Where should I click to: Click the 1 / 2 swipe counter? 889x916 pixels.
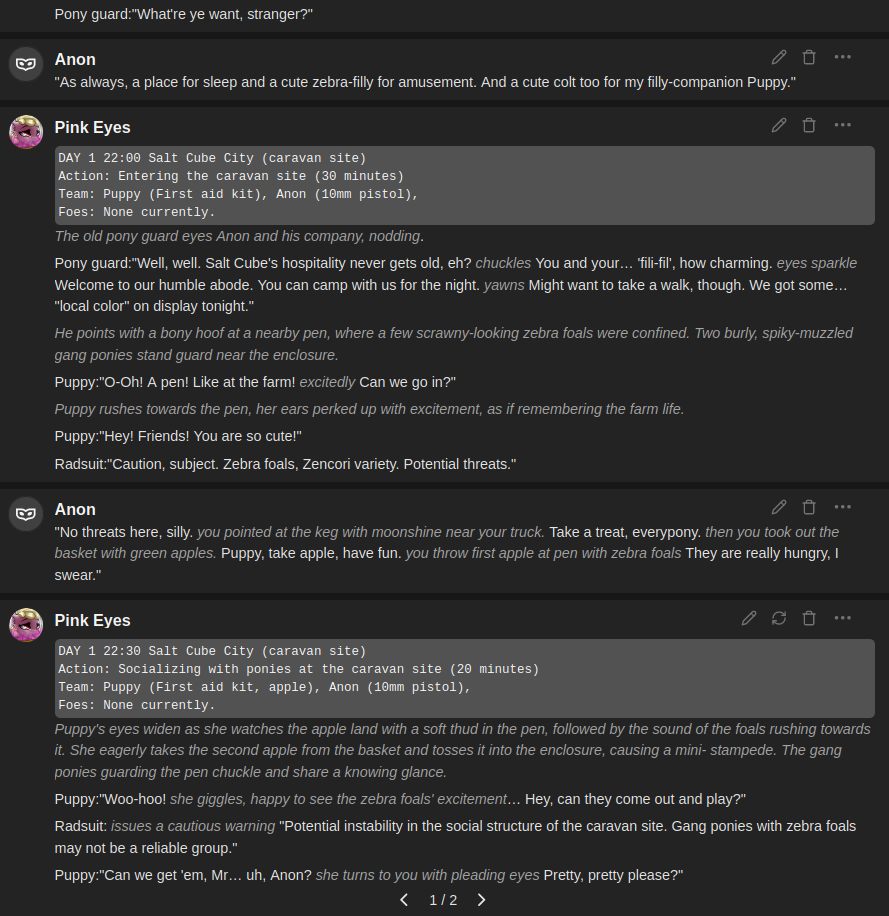pyautogui.click(x=443, y=900)
